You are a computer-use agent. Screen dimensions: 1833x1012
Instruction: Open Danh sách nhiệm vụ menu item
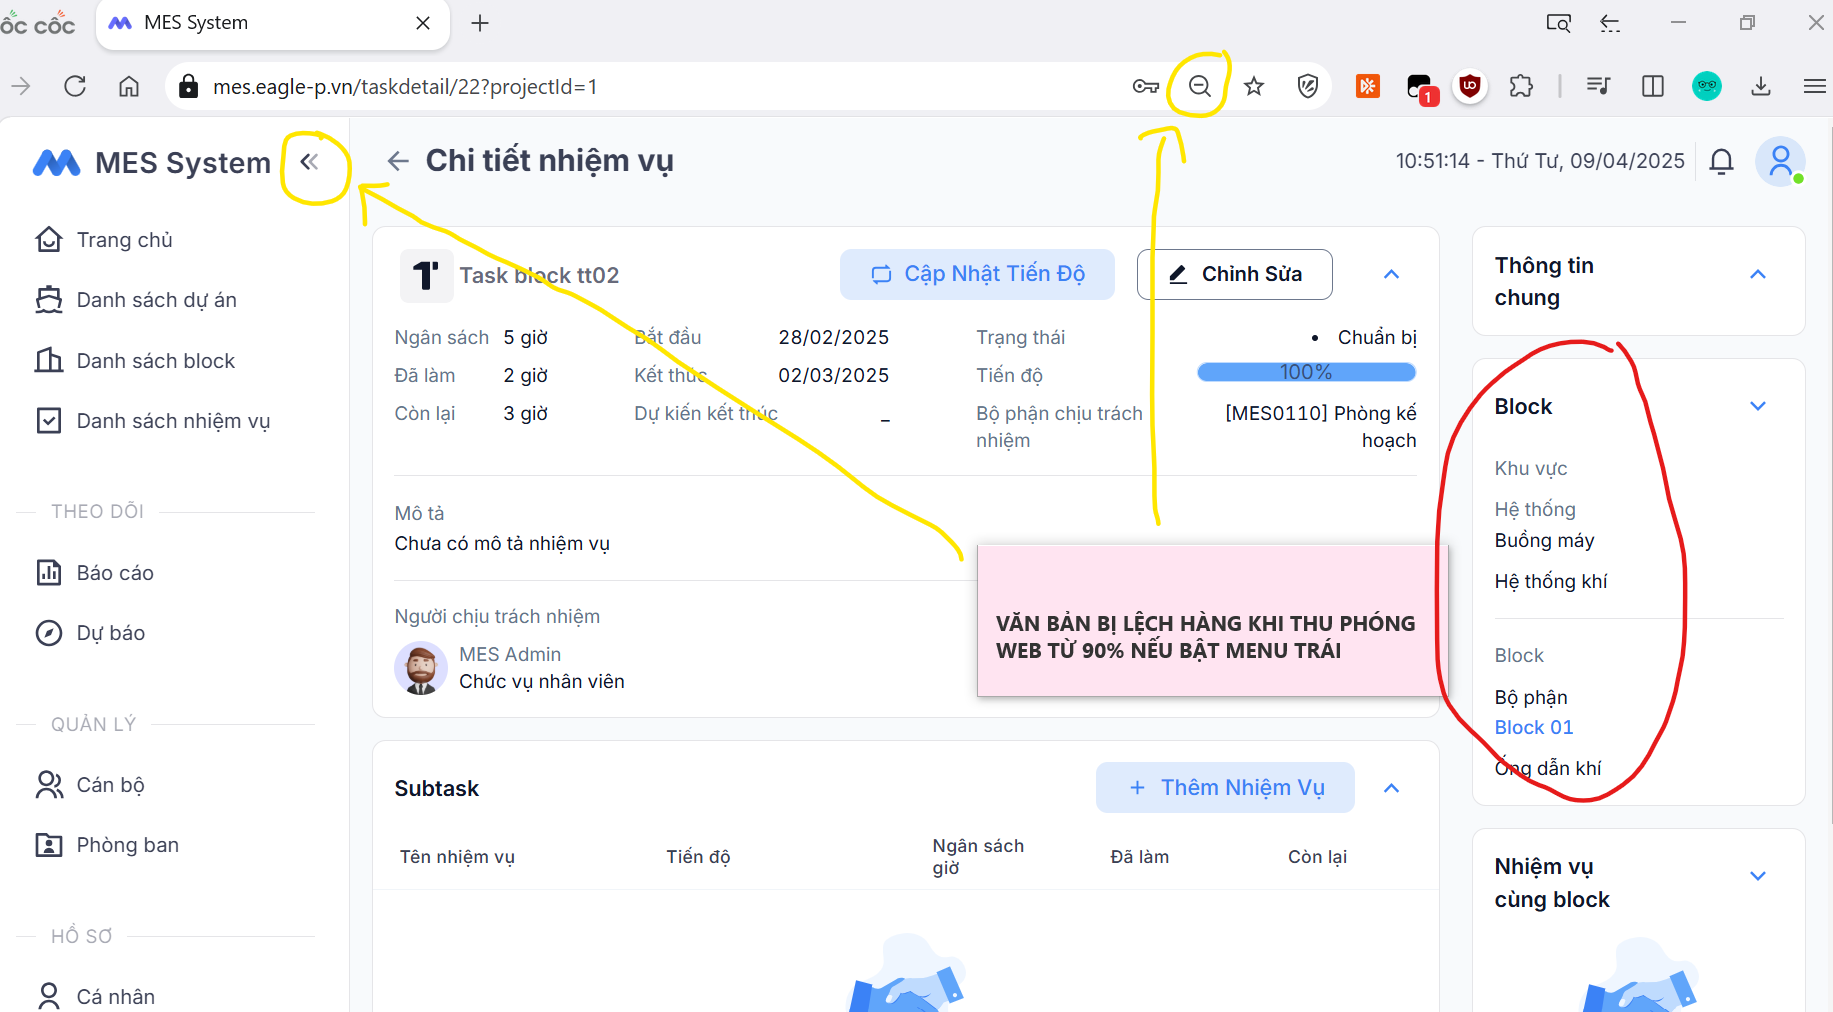[x=172, y=421]
